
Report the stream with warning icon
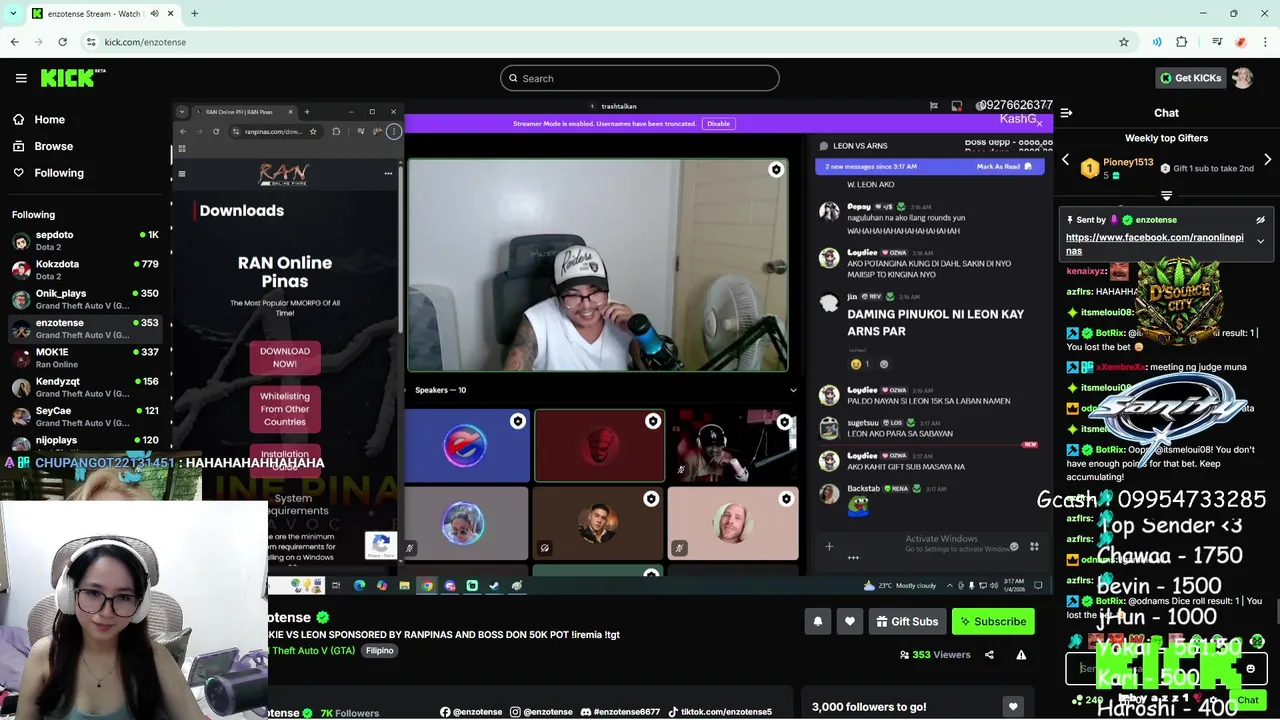tap(1021, 655)
